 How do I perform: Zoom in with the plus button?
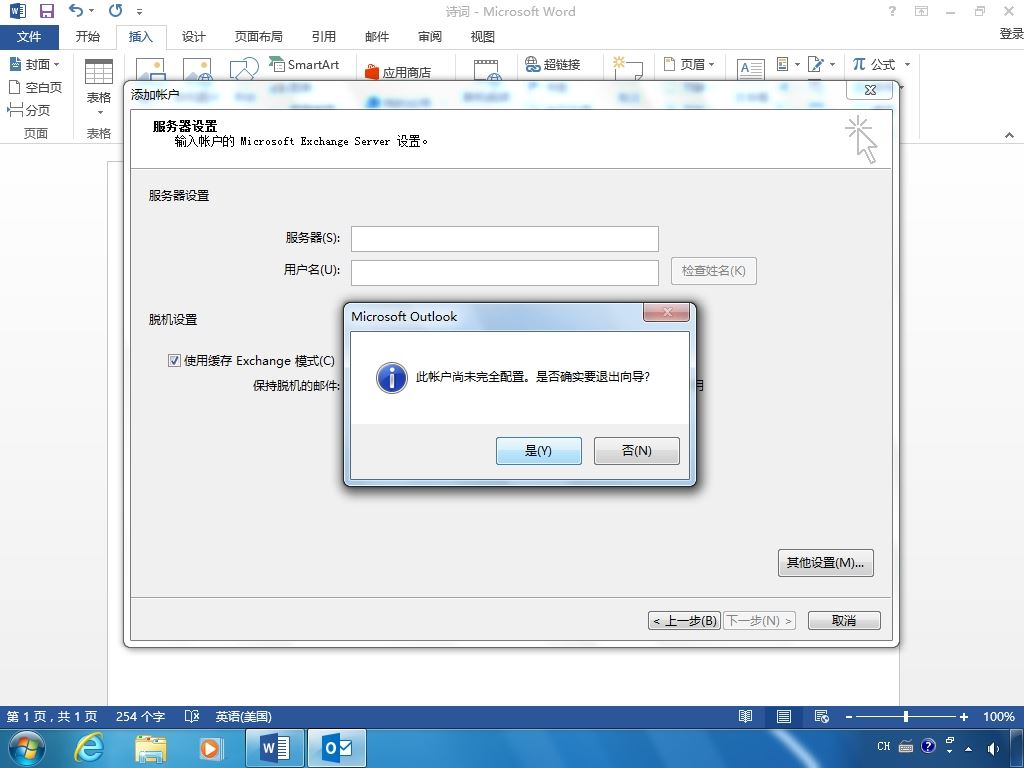coord(963,716)
